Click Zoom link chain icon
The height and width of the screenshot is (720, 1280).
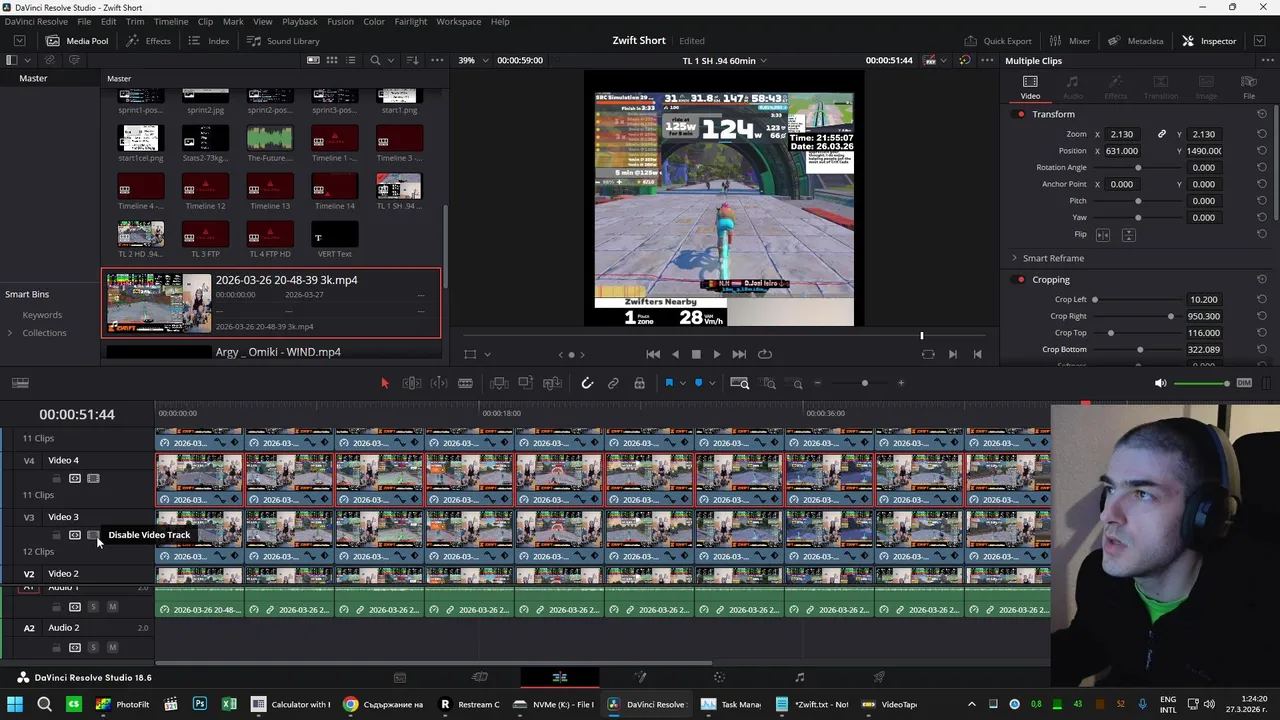[x=1162, y=134]
